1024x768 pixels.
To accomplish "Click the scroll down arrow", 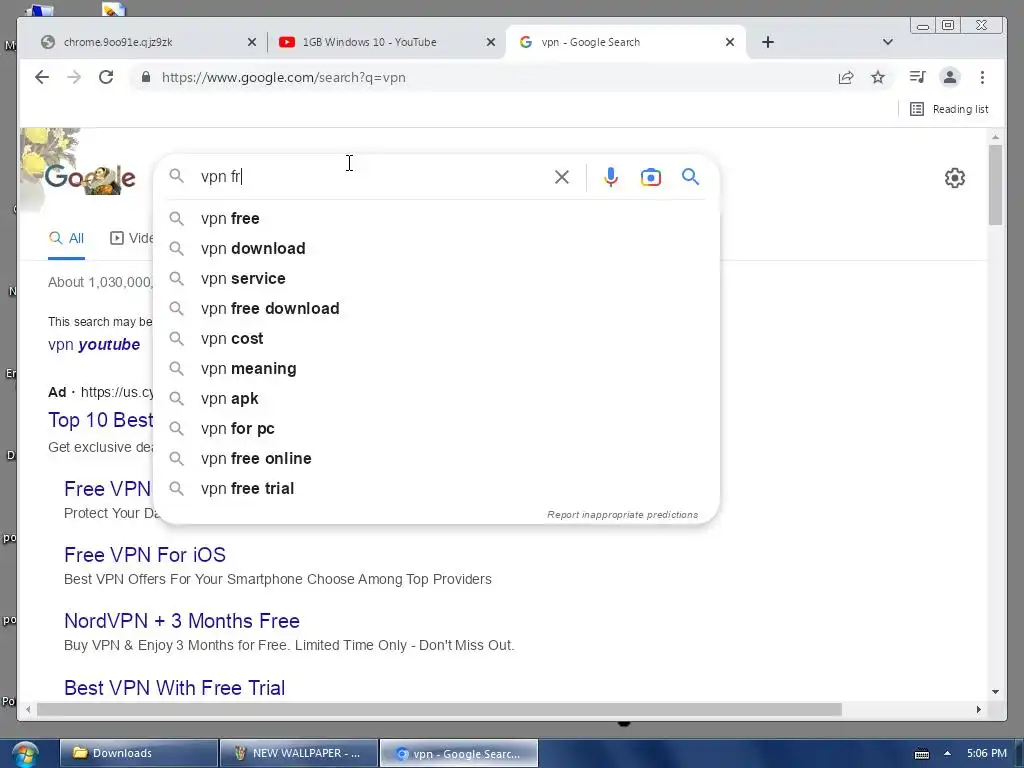I will tap(995, 692).
